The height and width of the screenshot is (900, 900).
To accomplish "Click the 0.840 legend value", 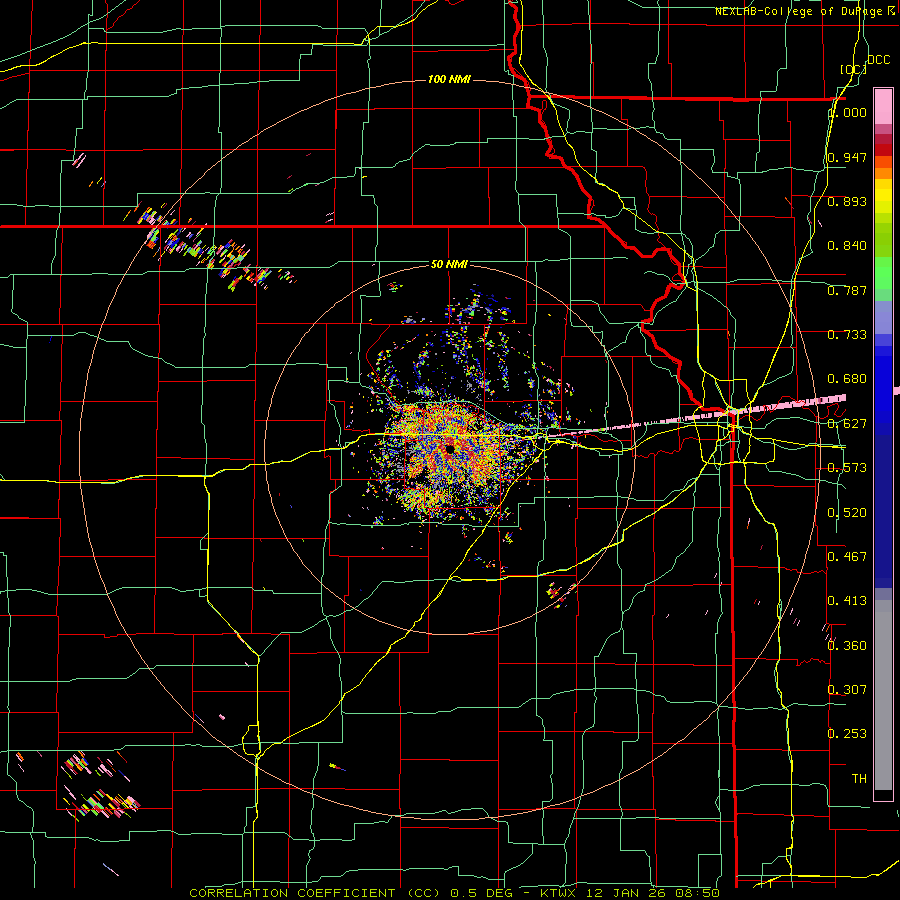I will point(847,246).
